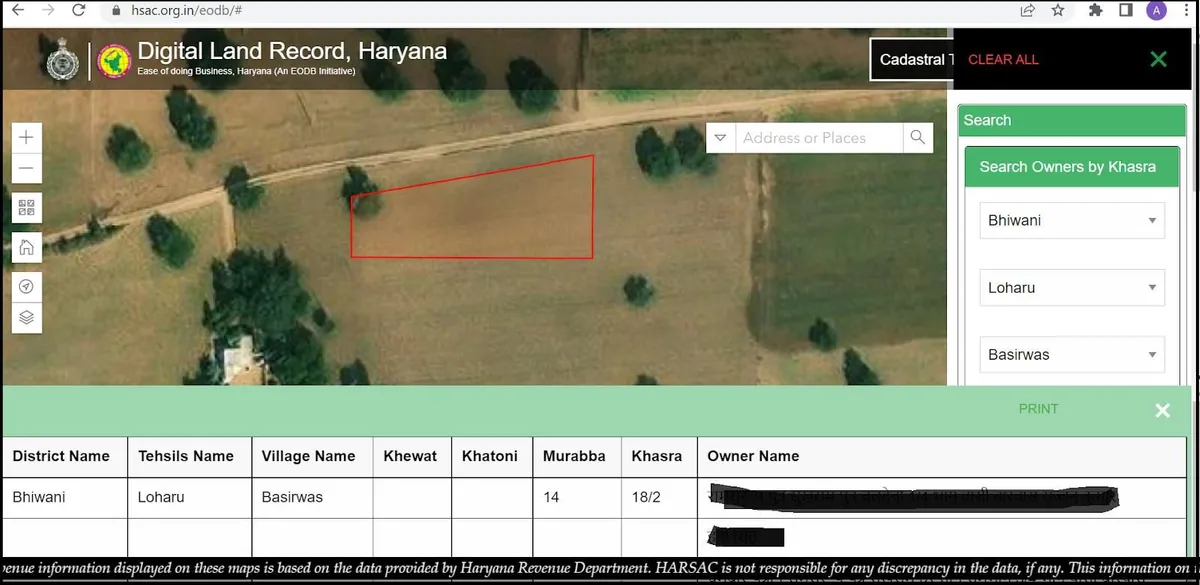Select Search Owners by Khasra header
Viewport: 1200px width, 585px height.
click(x=1067, y=167)
